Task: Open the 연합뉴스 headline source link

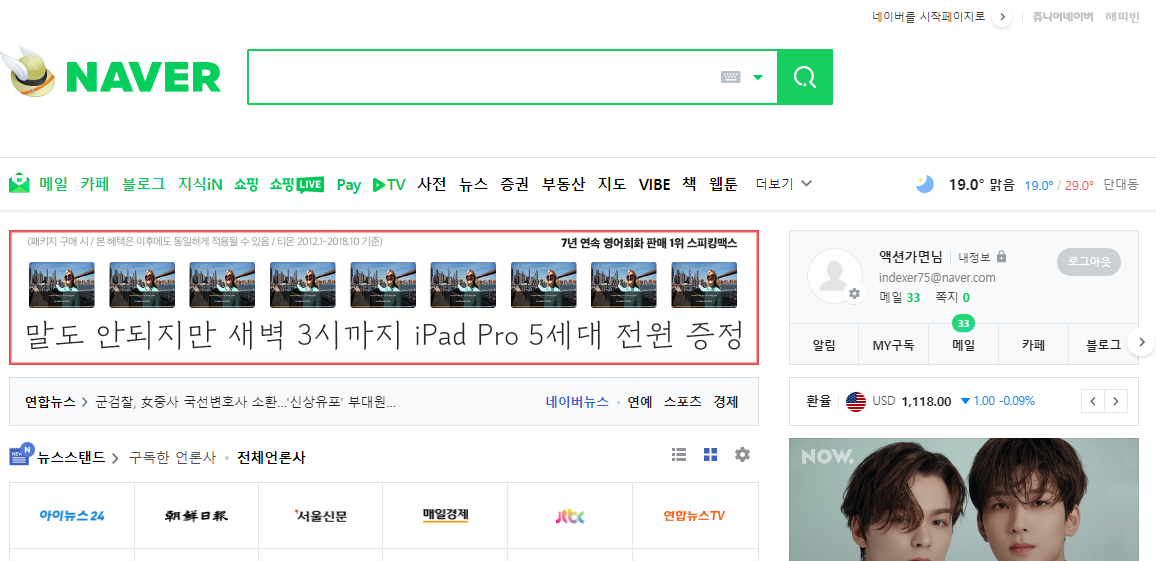Action: 50,403
